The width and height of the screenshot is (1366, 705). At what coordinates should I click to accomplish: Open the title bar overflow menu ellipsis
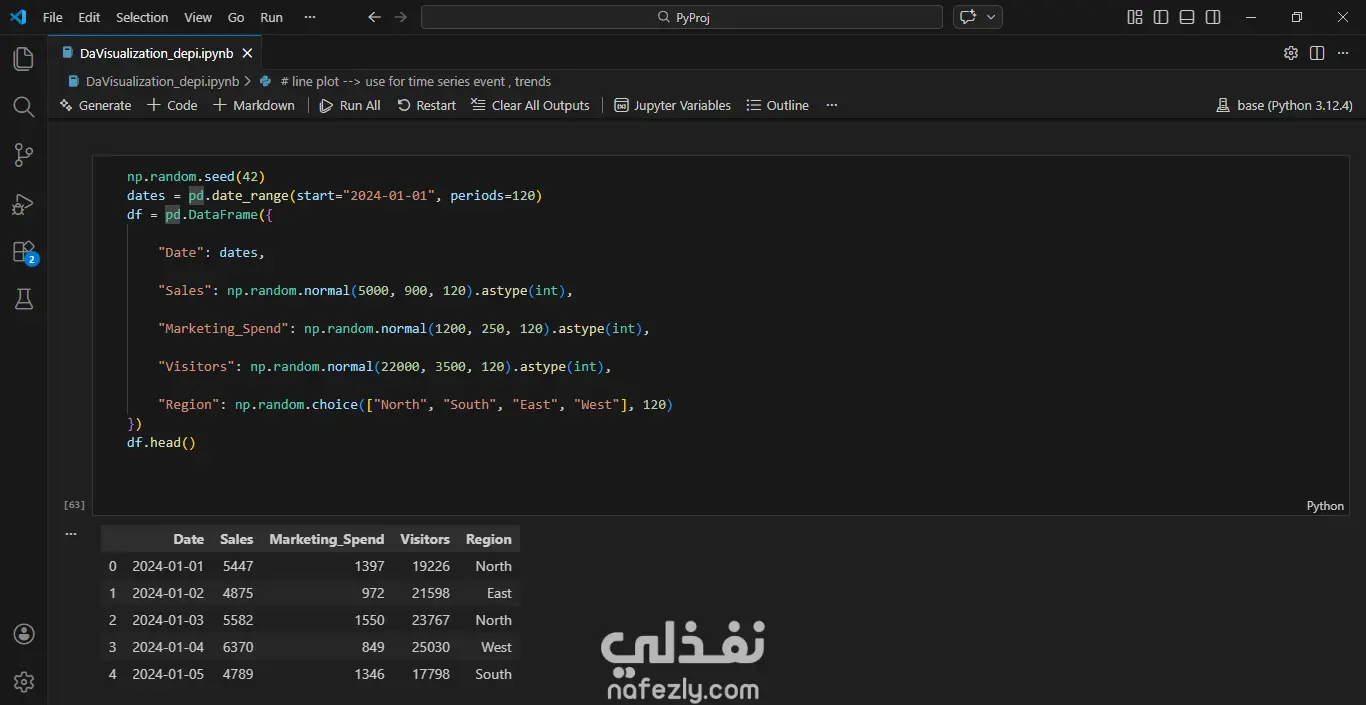pyautogui.click(x=310, y=17)
